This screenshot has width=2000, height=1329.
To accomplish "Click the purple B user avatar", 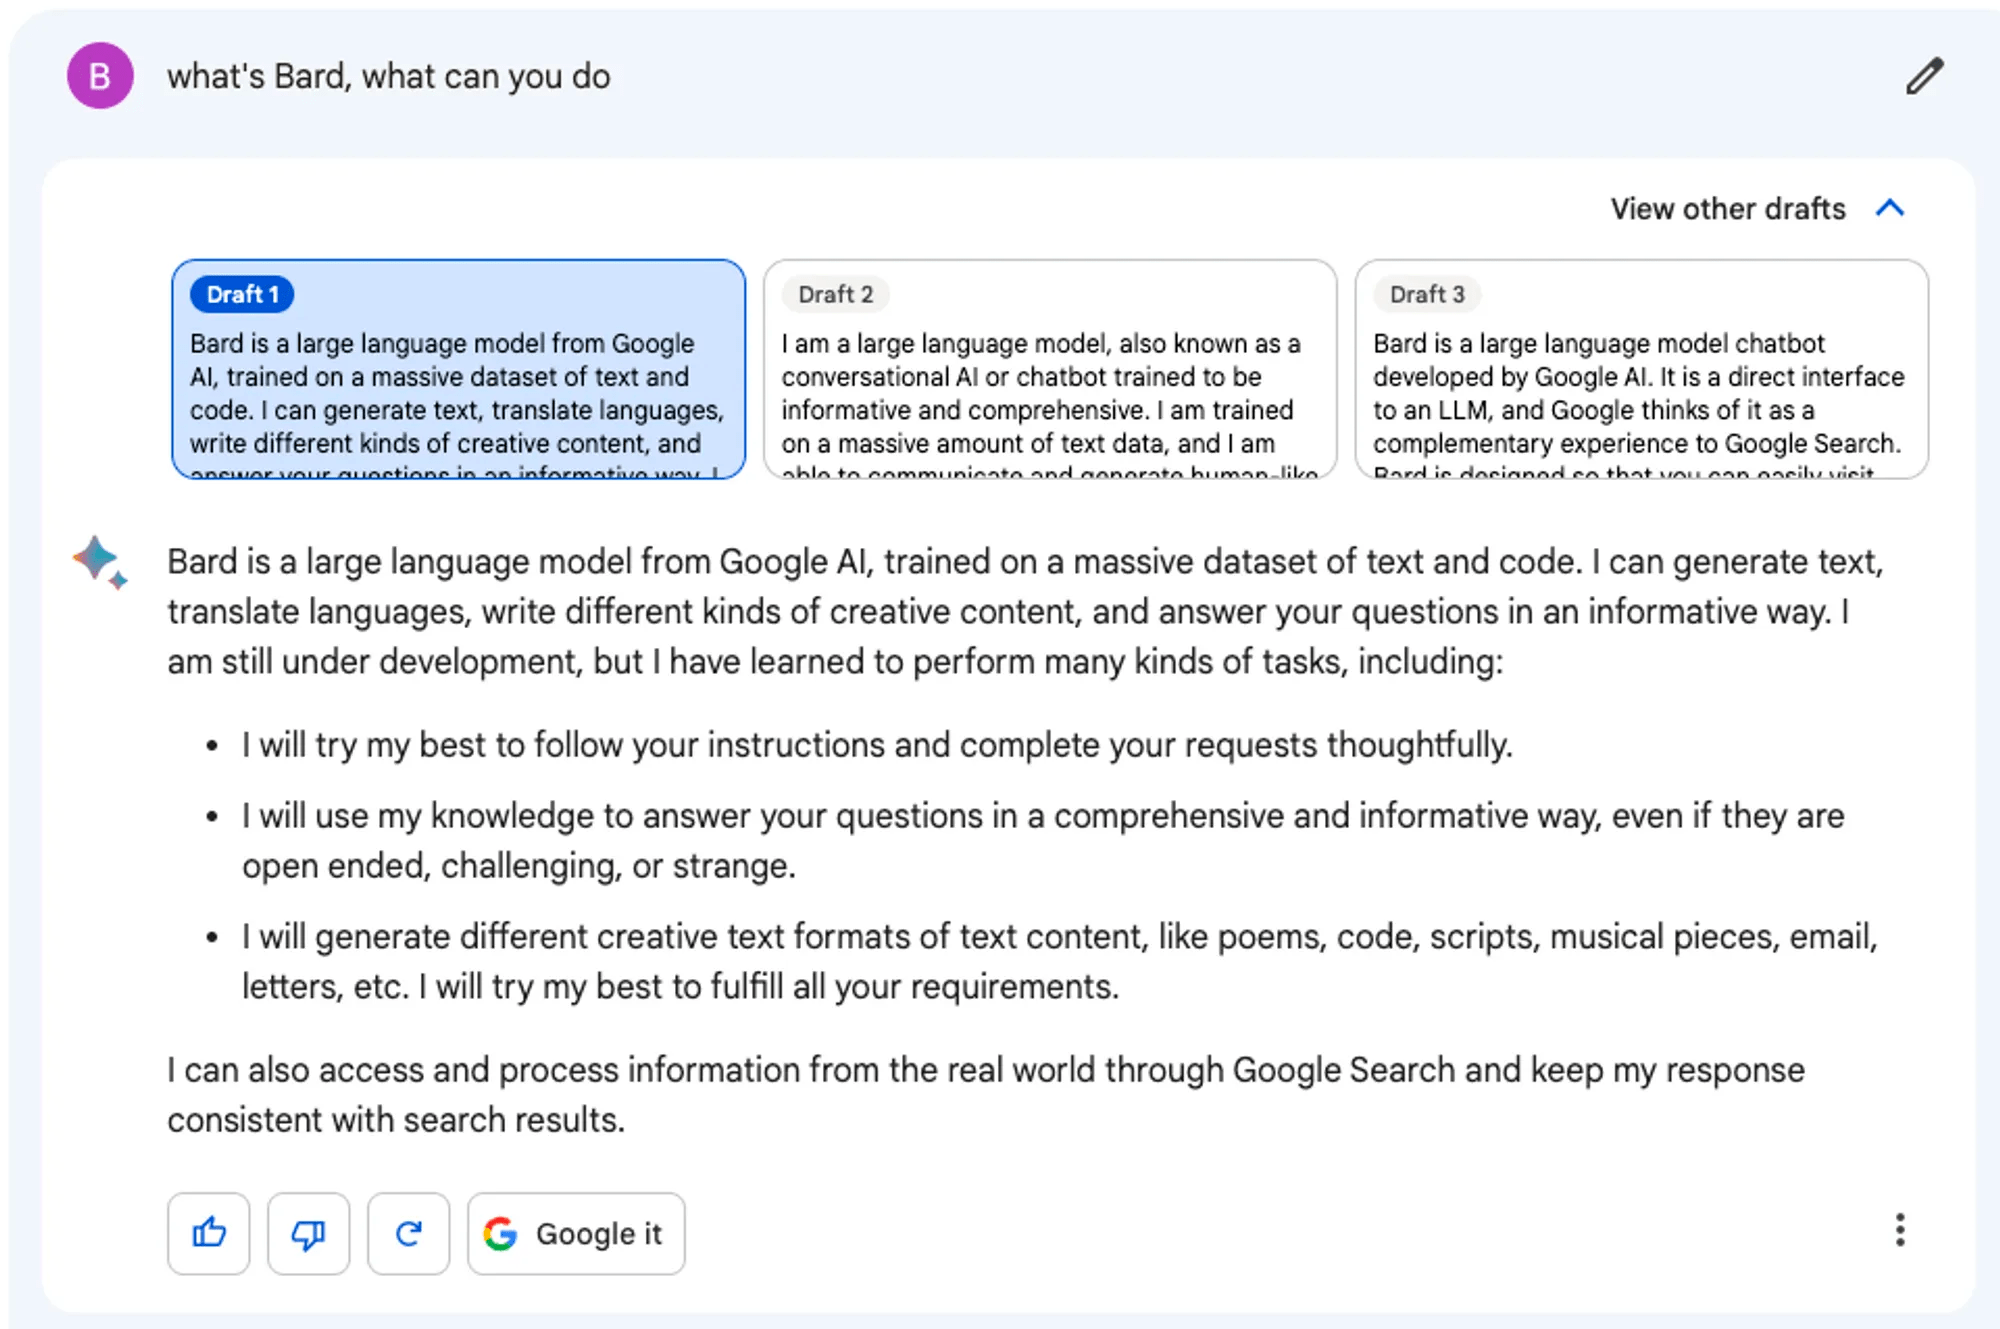I will [100, 76].
